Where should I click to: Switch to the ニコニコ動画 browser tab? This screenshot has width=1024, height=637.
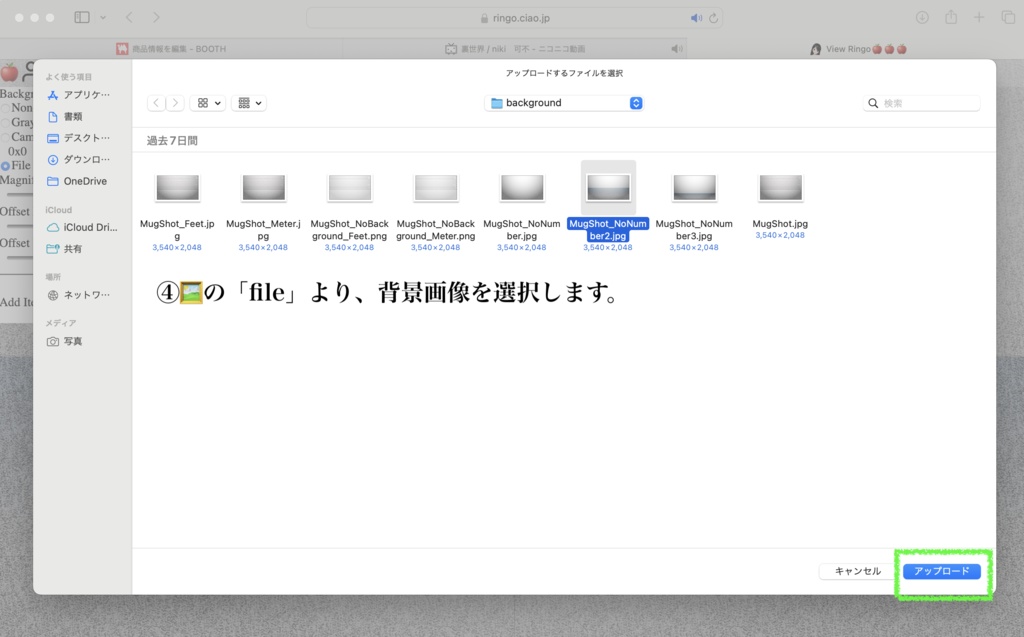click(x=513, y=49)
